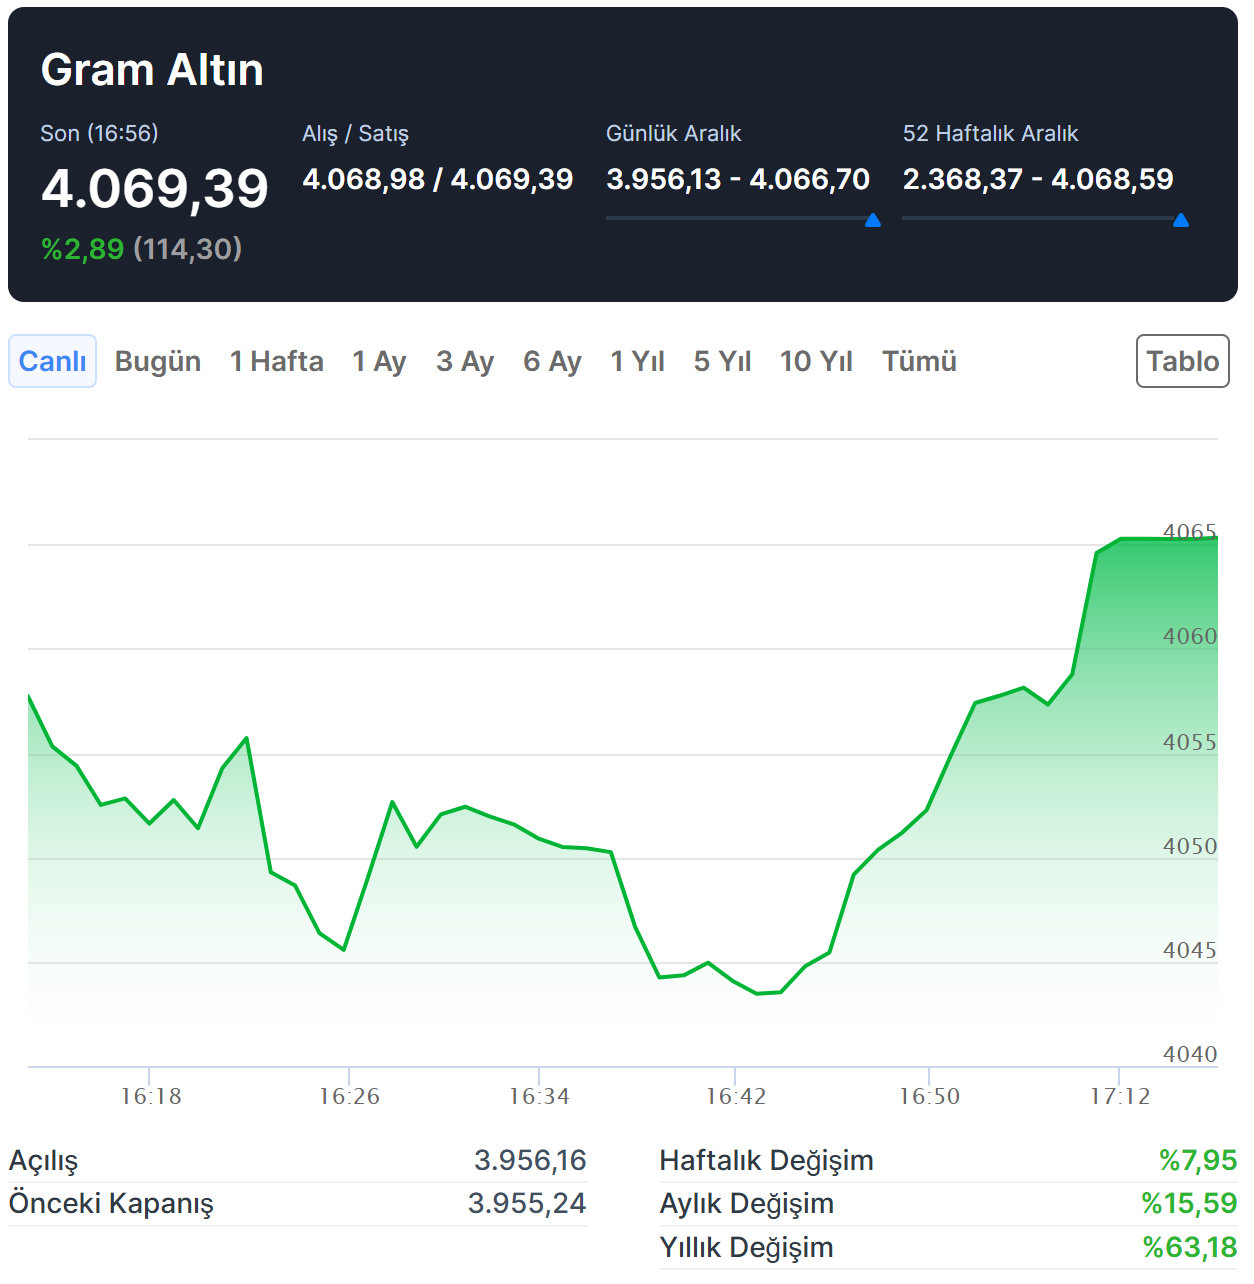Click the Yıllık Değişim %63,18 value
The width and height of the screenshot is (1254, 1284).
(1189, 1247)
